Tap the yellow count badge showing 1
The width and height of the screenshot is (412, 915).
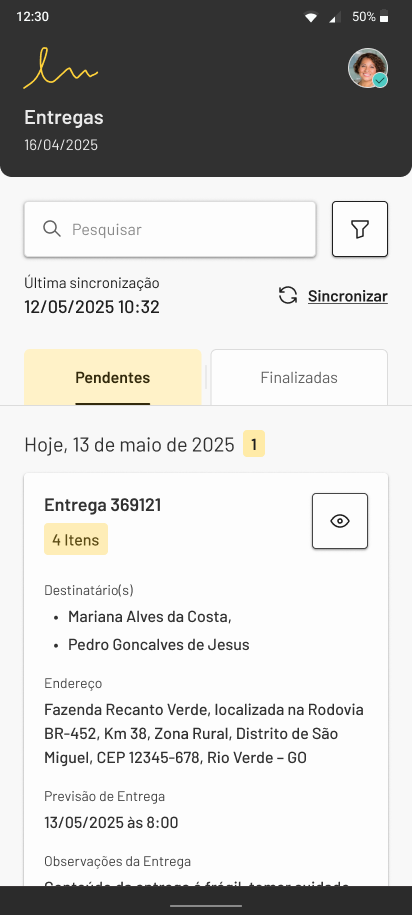(x=254, y=445)
